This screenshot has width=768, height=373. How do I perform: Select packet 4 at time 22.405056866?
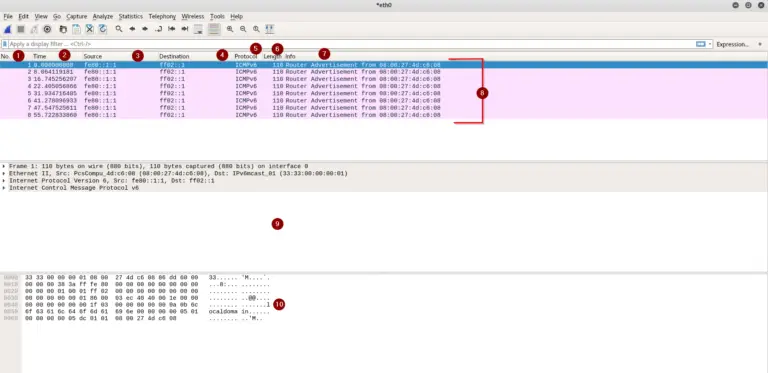click(384, 86)
